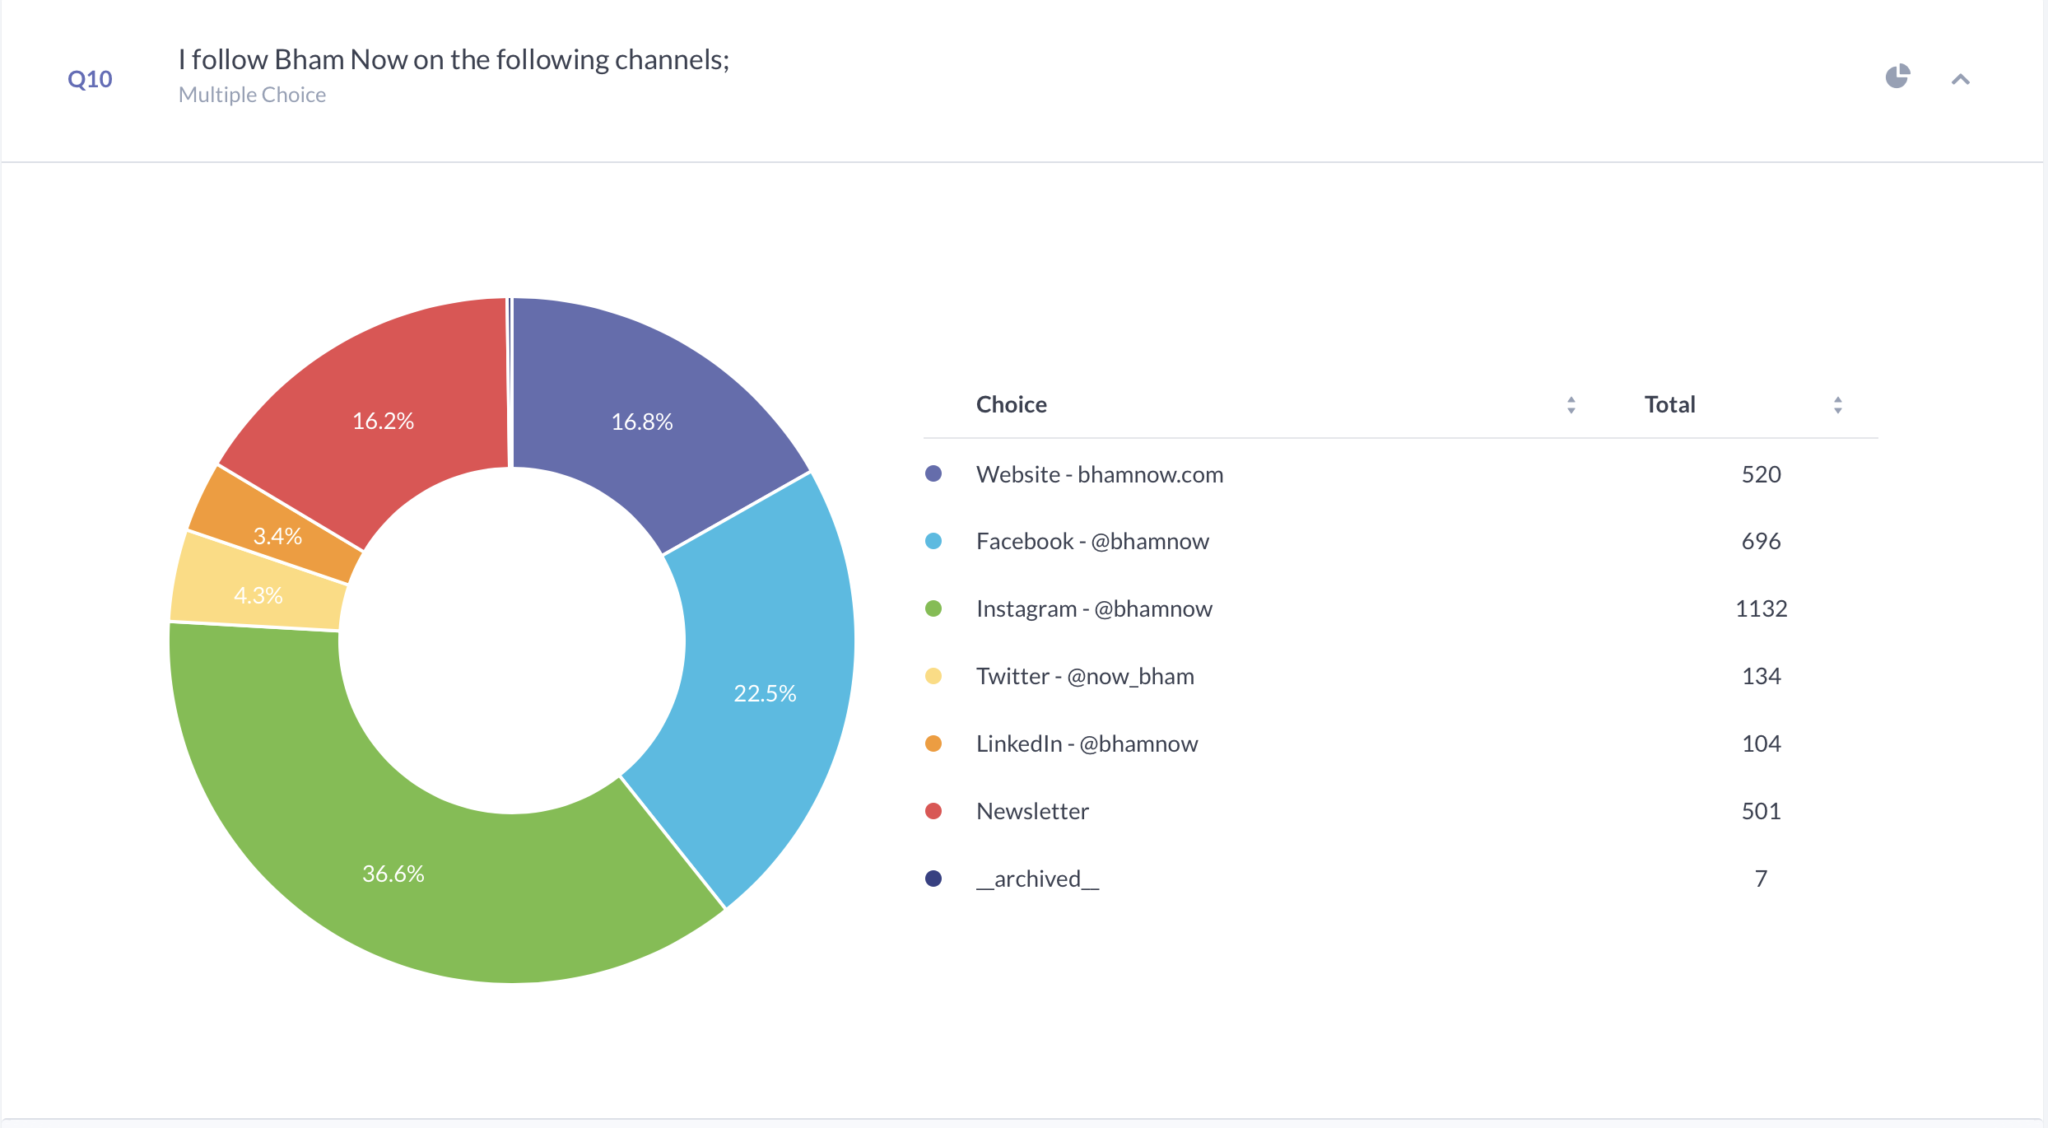Screen dimensions: 2048x1128
Task: Click the Website - bhamnow.com row label
Action: pyautogui.click(x=1099, y=474)
